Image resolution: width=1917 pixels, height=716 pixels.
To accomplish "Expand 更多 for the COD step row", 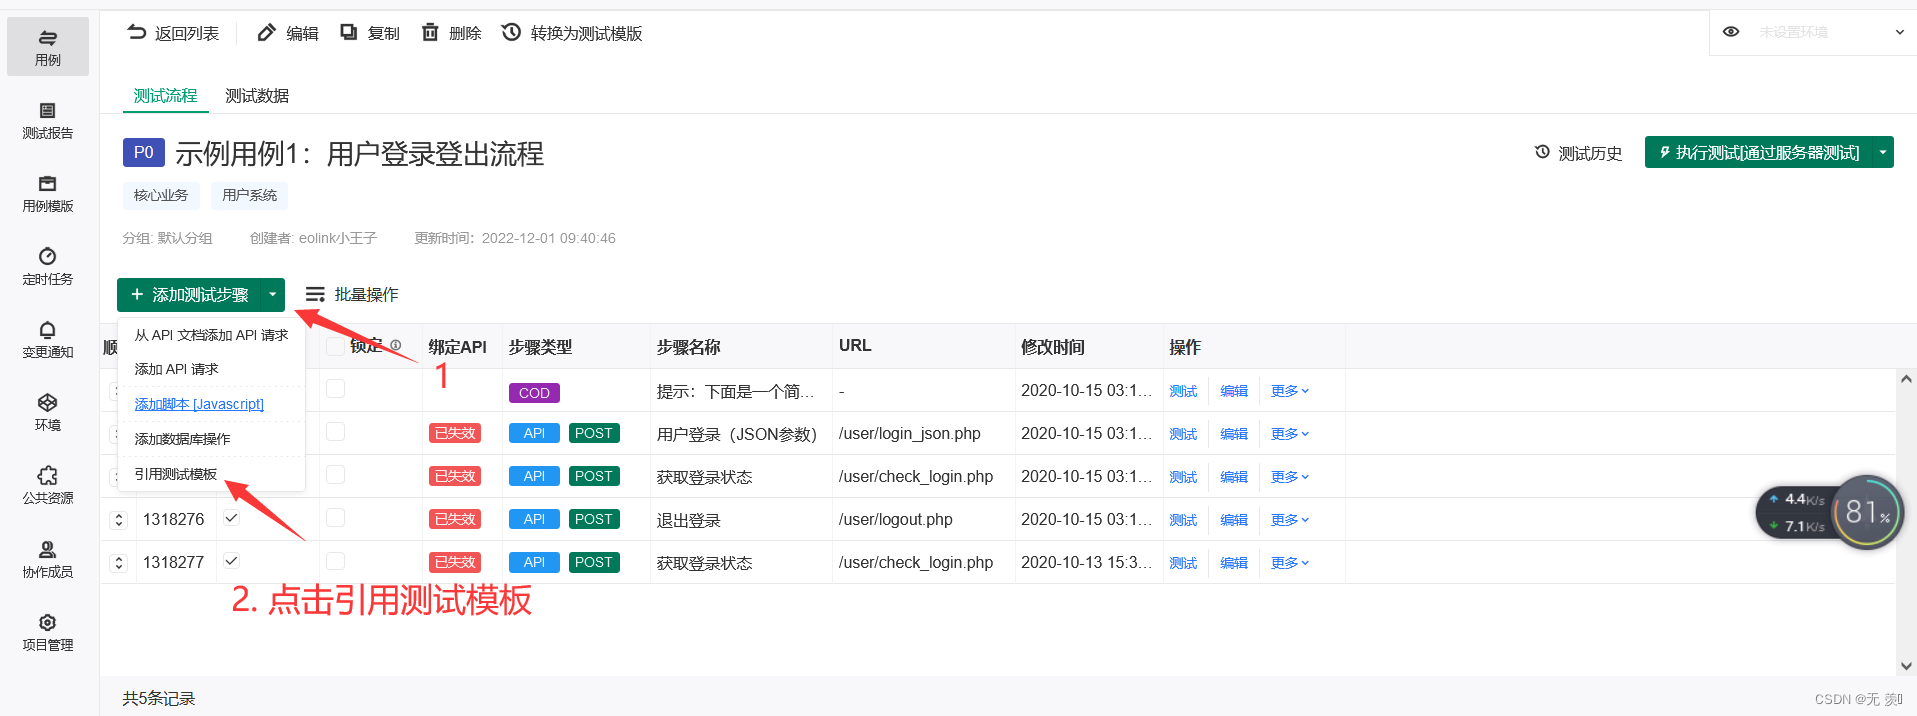I will [1290, 391].
